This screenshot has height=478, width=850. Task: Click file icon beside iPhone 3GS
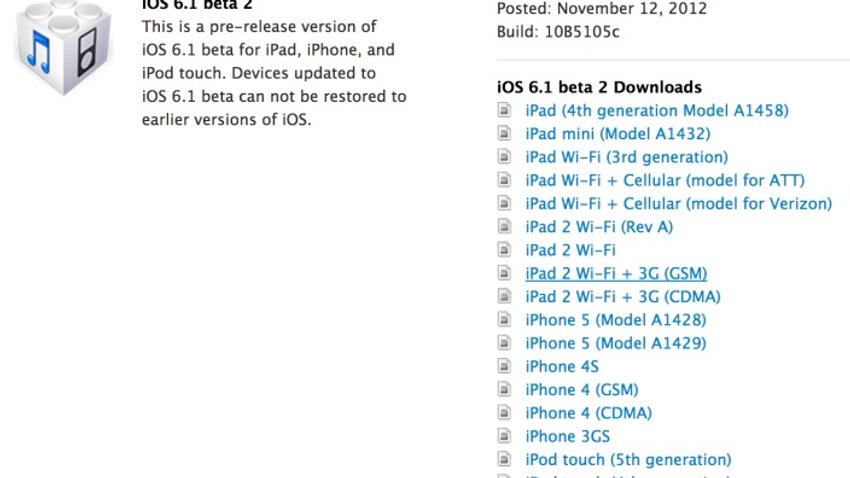coord(504,436)
